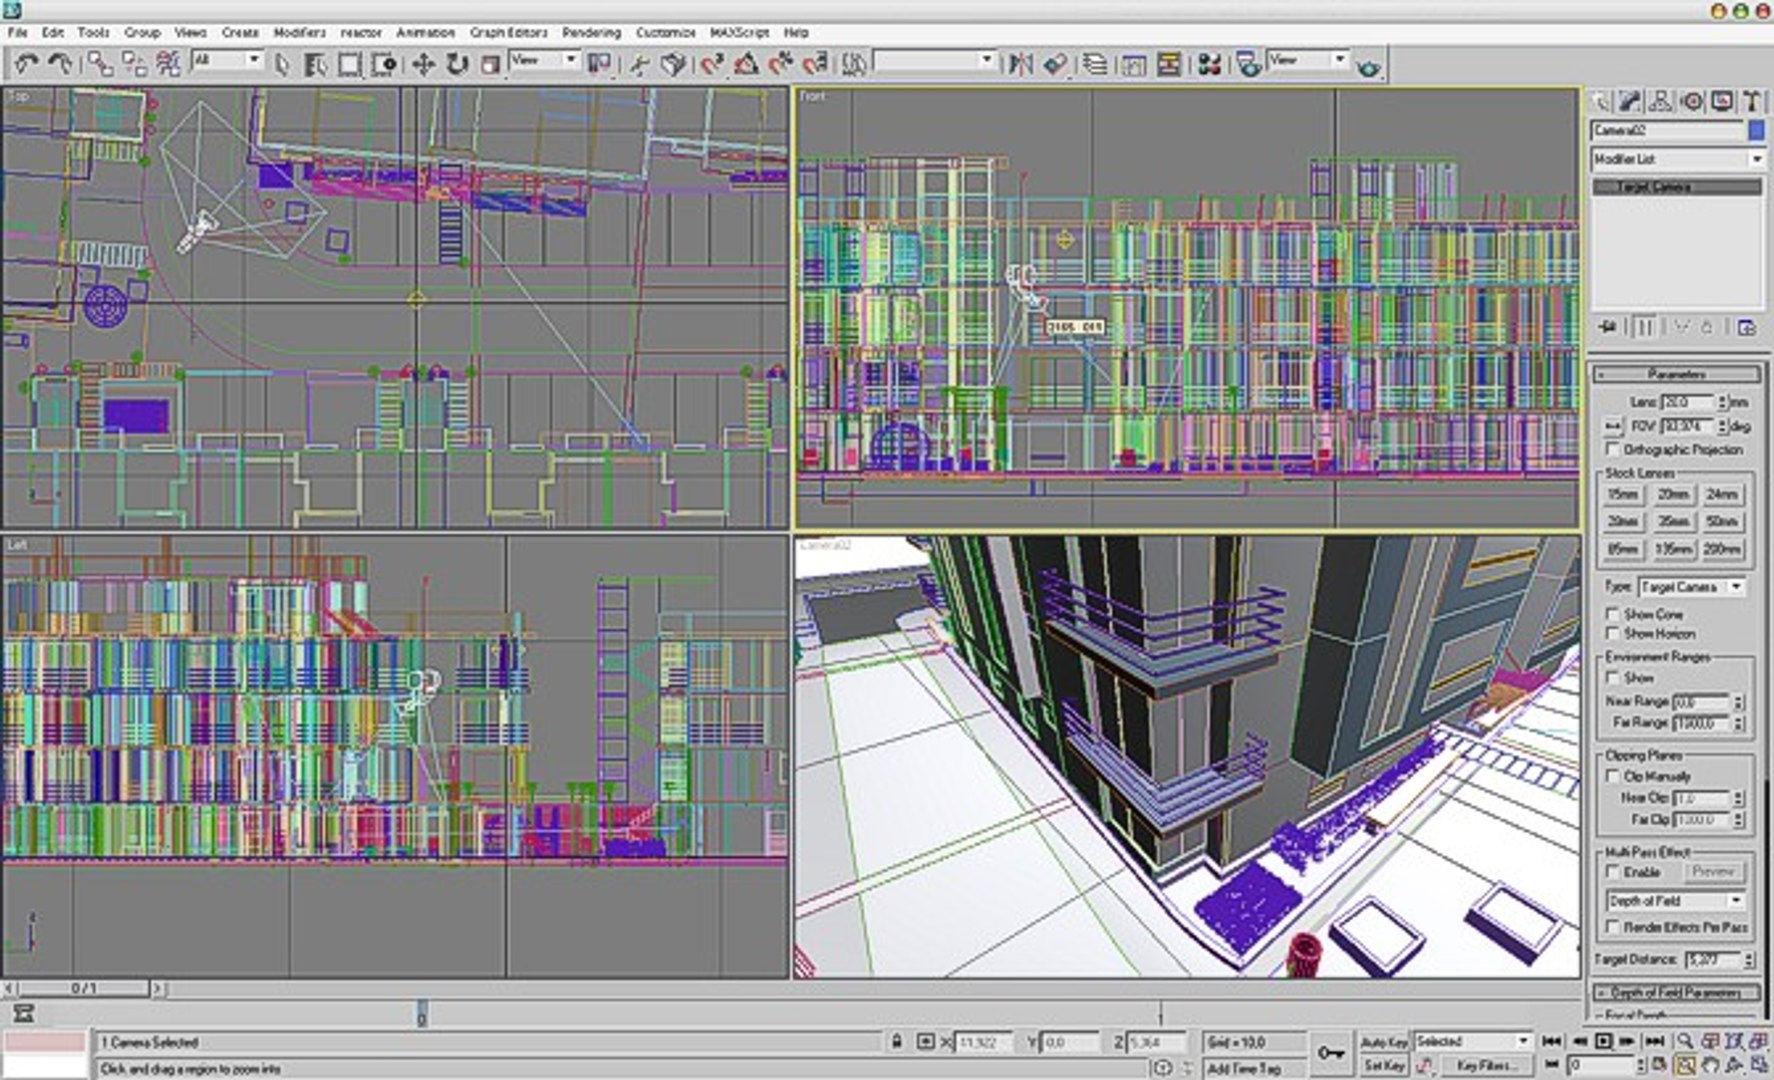Open the Depth of Field effect dropdown
The height and width of the screenshot is (1080, 1774).
tap(1675, 901)
